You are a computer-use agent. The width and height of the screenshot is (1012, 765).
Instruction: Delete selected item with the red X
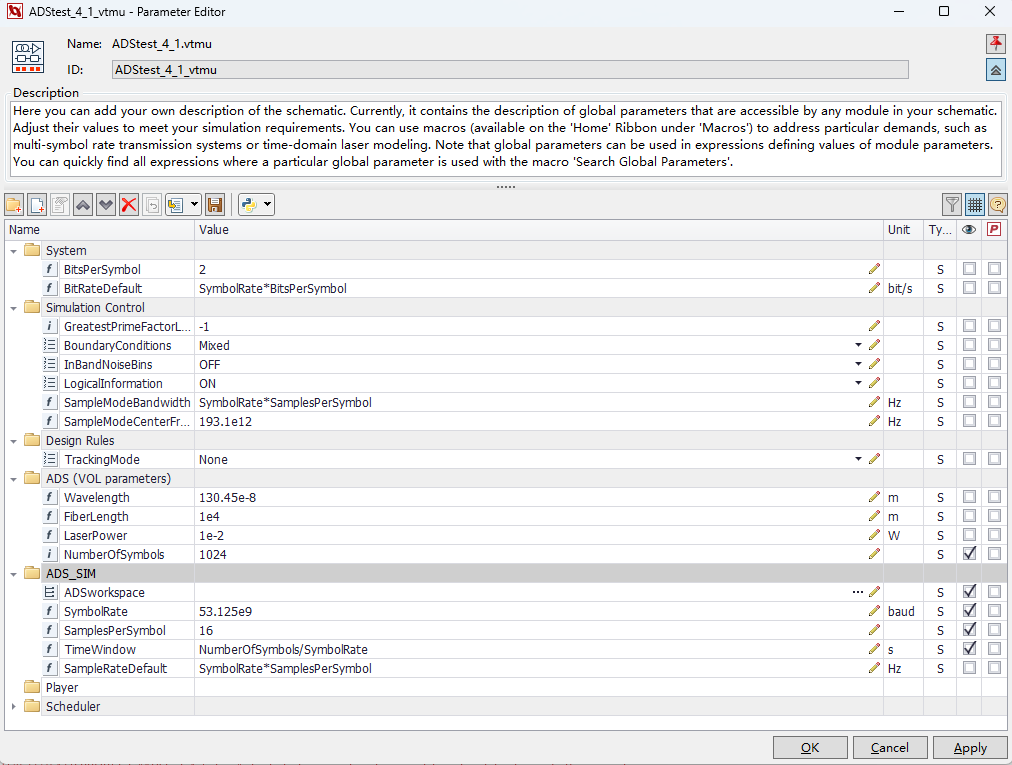click(x=129, y=205)
